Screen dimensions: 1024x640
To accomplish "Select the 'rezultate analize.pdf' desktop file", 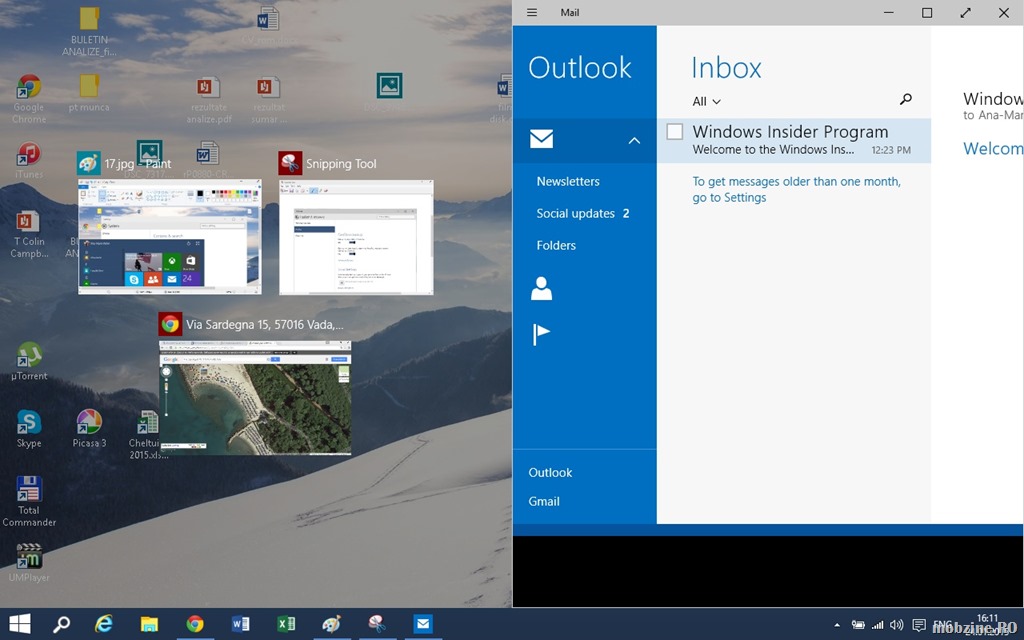I will [208, 99].
